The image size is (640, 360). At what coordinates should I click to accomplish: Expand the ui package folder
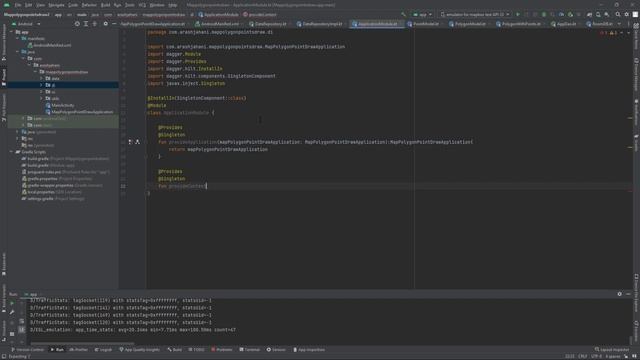[x=41, y=92]
